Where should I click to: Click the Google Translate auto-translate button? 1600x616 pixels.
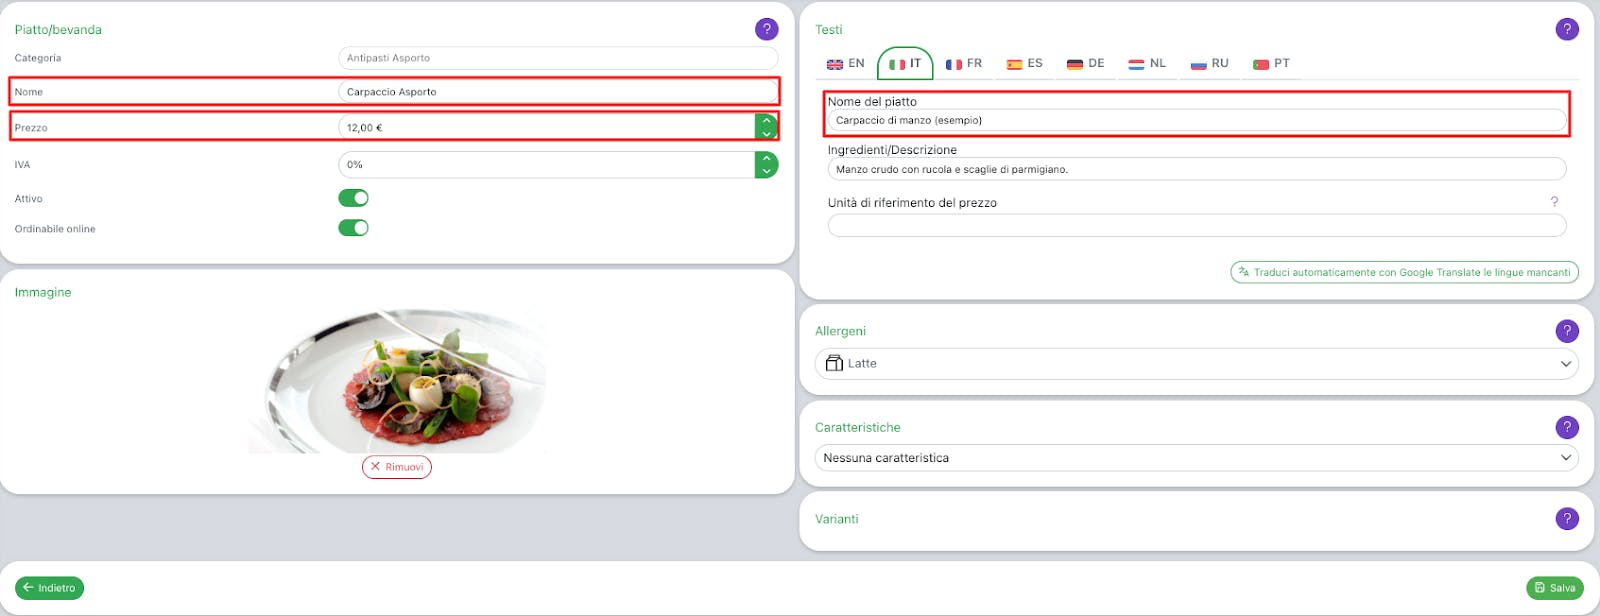[1404, 272]
